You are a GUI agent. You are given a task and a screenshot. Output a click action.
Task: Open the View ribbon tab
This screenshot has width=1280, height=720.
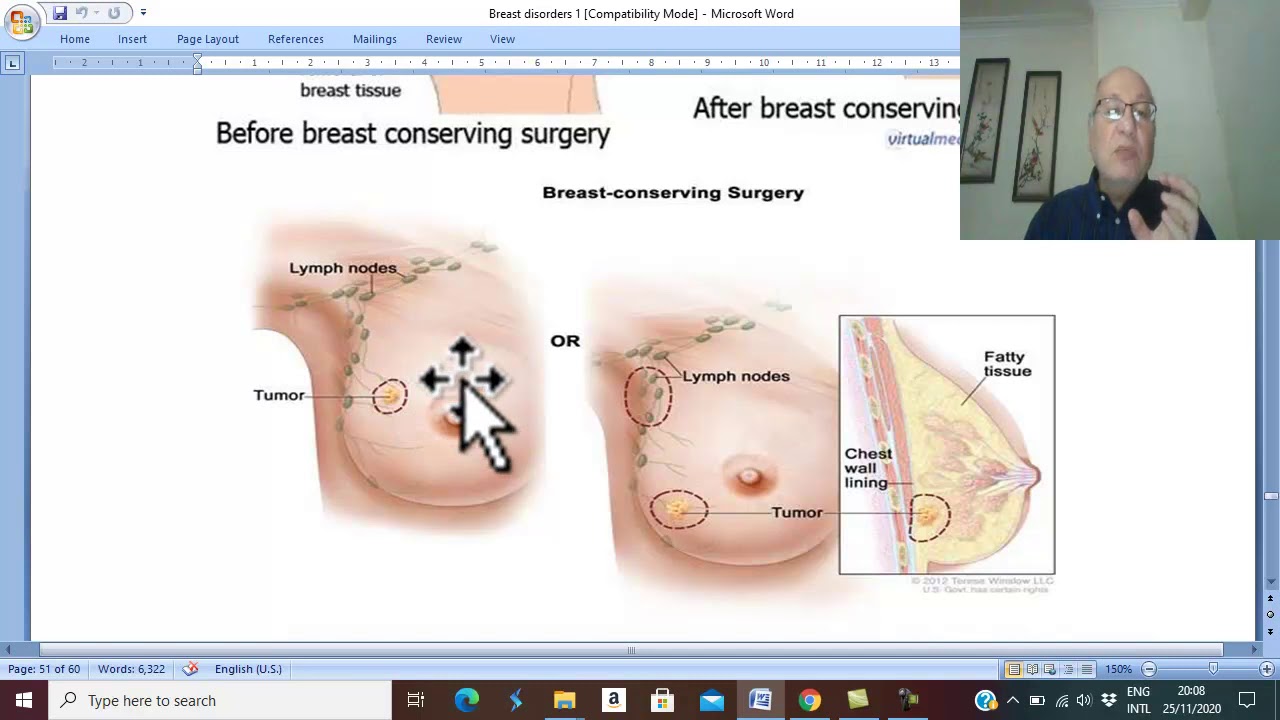(x=502, y=39)
